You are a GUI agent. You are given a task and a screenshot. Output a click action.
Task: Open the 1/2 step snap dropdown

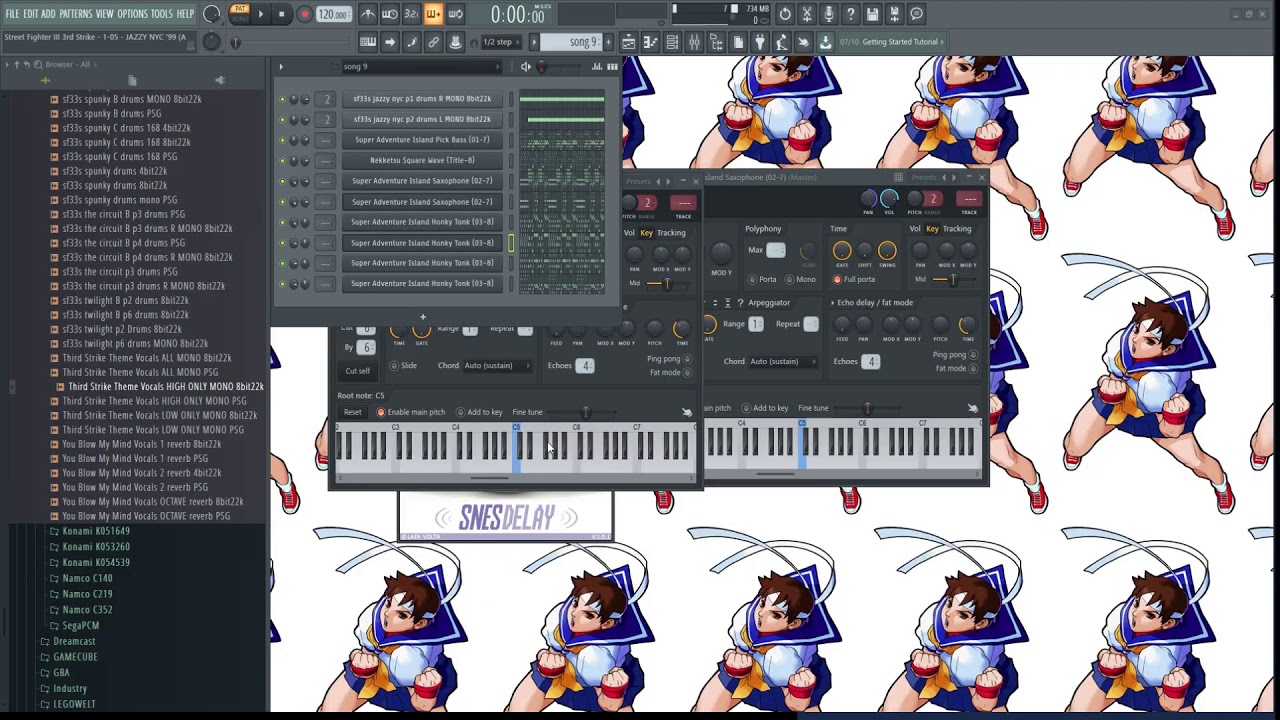[502, 42]
